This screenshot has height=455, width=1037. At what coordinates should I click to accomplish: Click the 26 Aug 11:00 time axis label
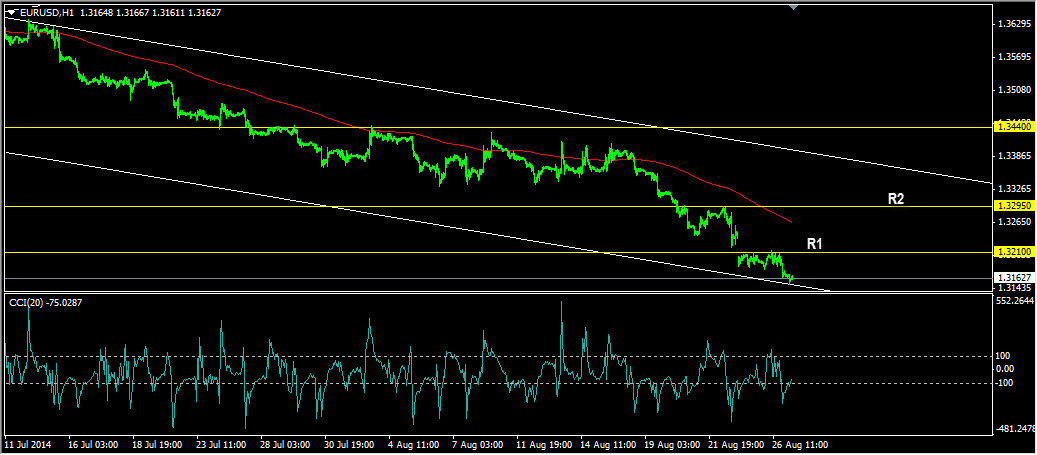point(798,443)
